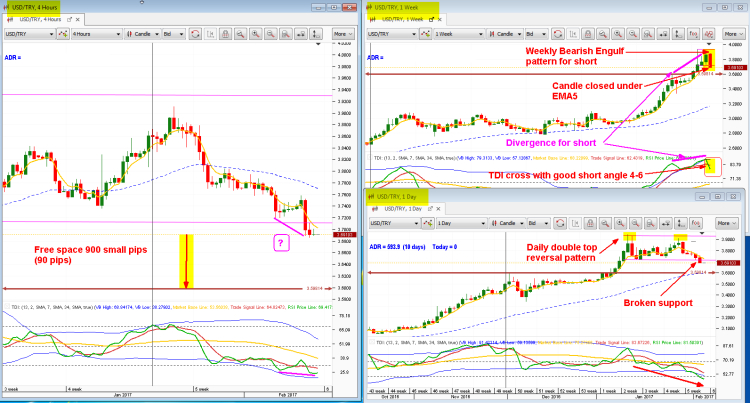This screenshot has width=750, height=403.
Task: Close the USD/TRY, 1 Week tab
Action: (440, 20)
